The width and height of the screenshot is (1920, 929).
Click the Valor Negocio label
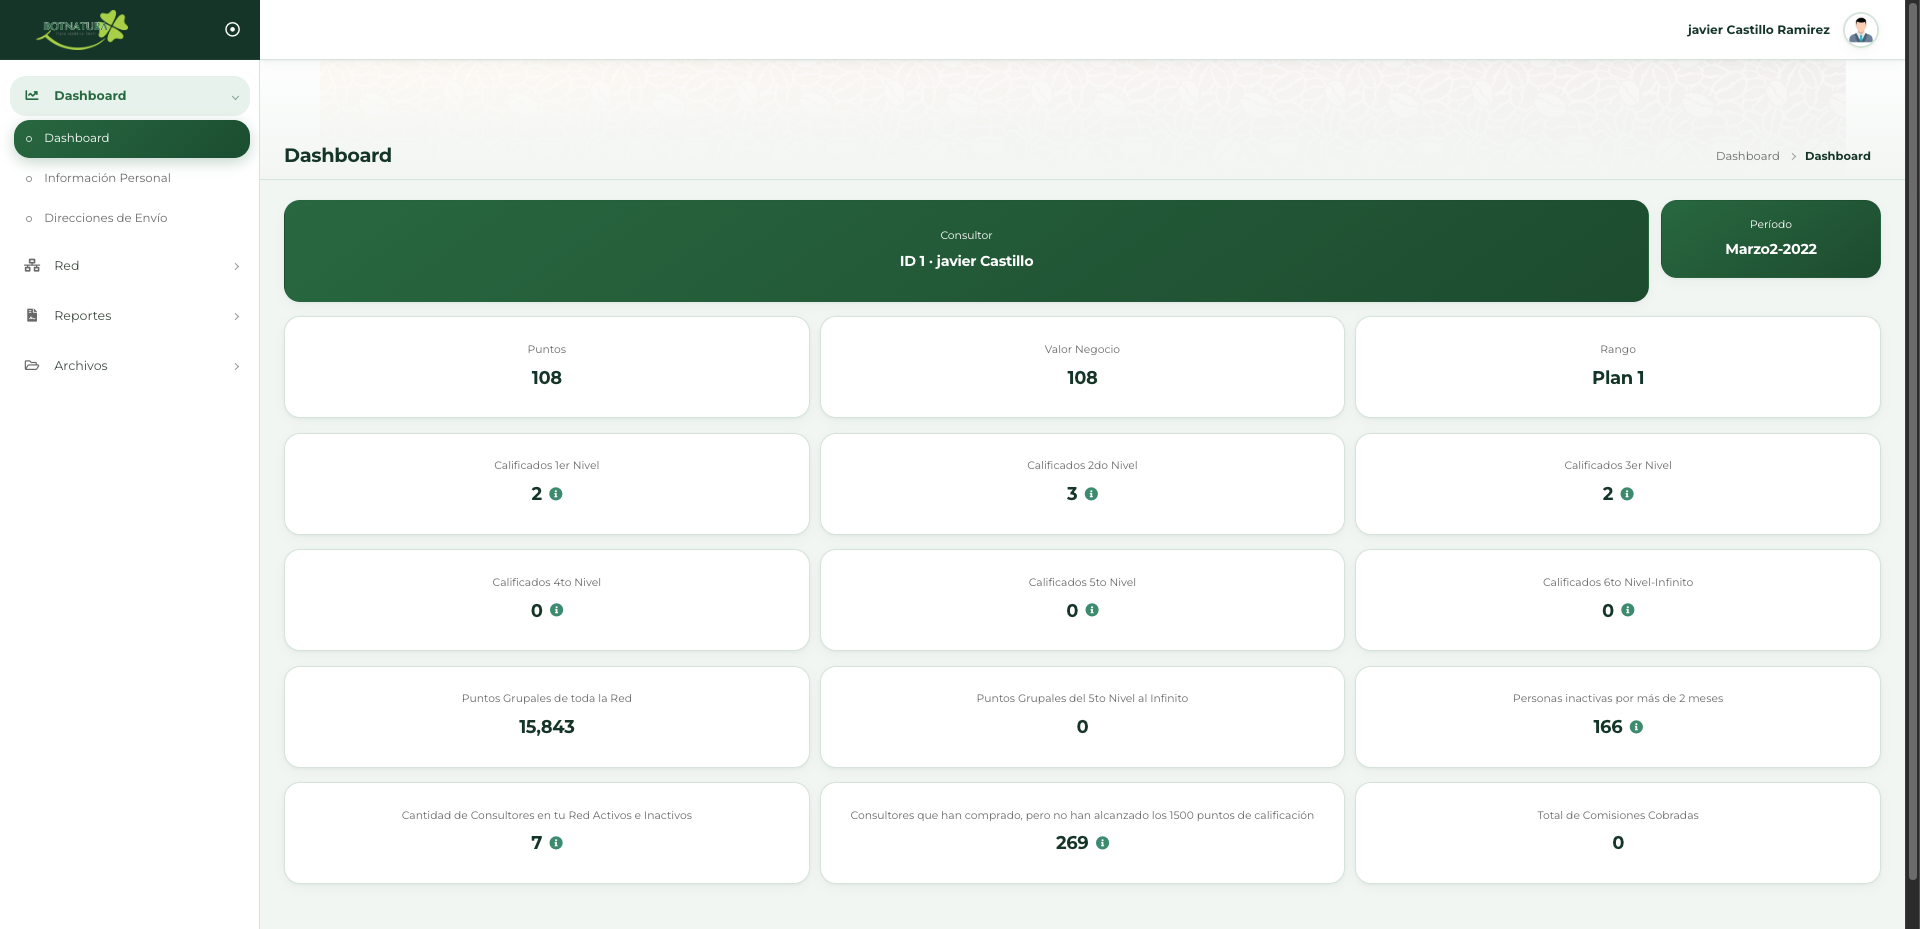click(1082, 349)
